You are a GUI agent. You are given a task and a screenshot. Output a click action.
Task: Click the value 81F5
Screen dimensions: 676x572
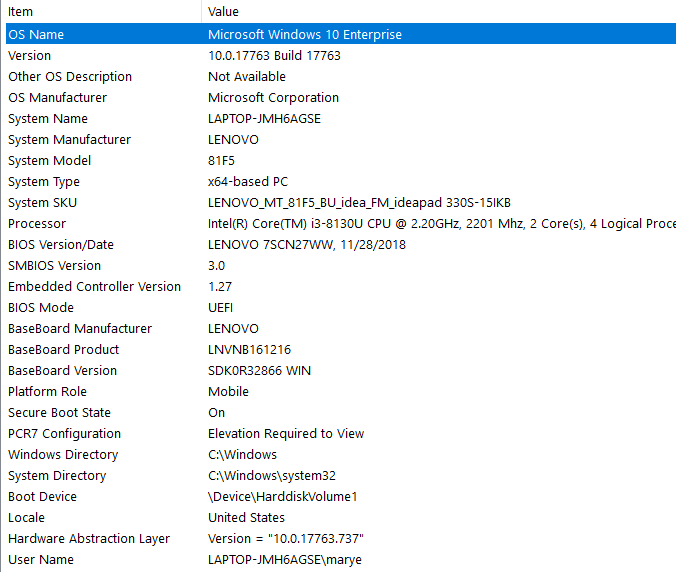[221, 161]
